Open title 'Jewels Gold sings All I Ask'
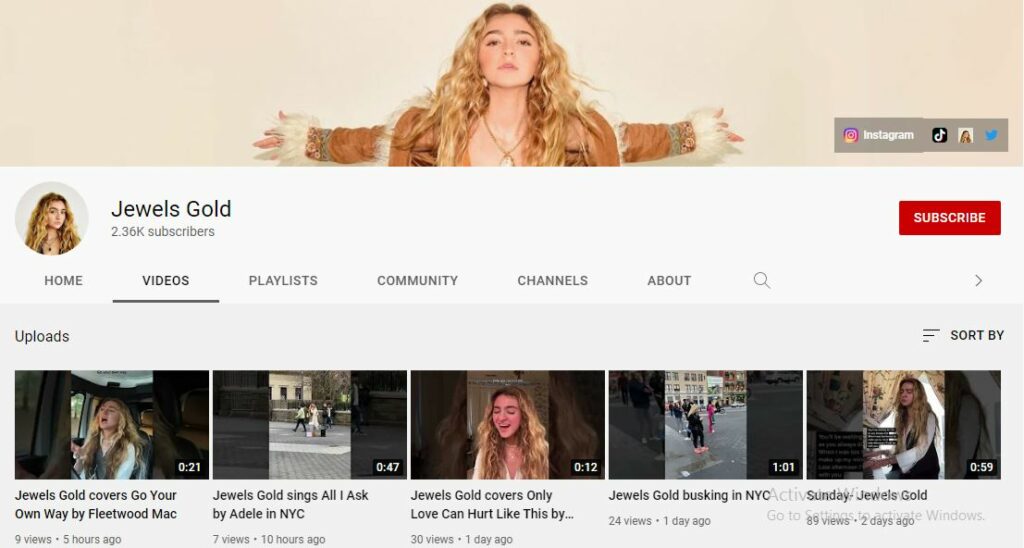Screen dimensions: 1024x548 (291, 504)
